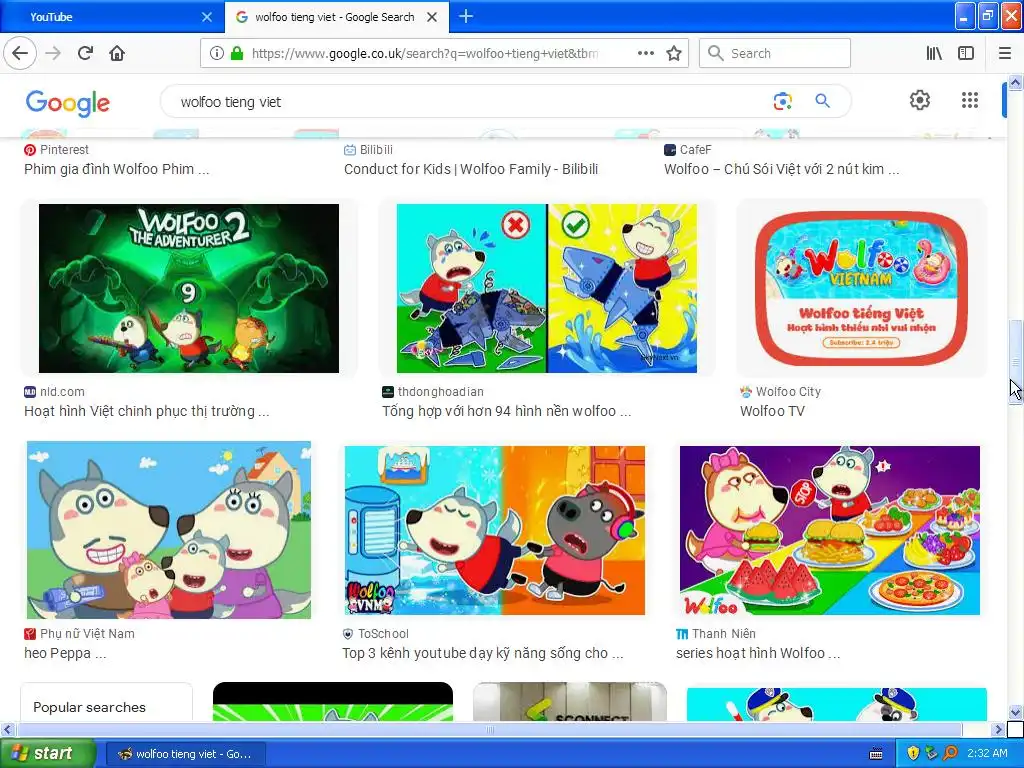The height and width of the screenshot is (768, 1024).
Task: Click the horizontal scrollbar left arrow
Action: [x=7, y=729]
